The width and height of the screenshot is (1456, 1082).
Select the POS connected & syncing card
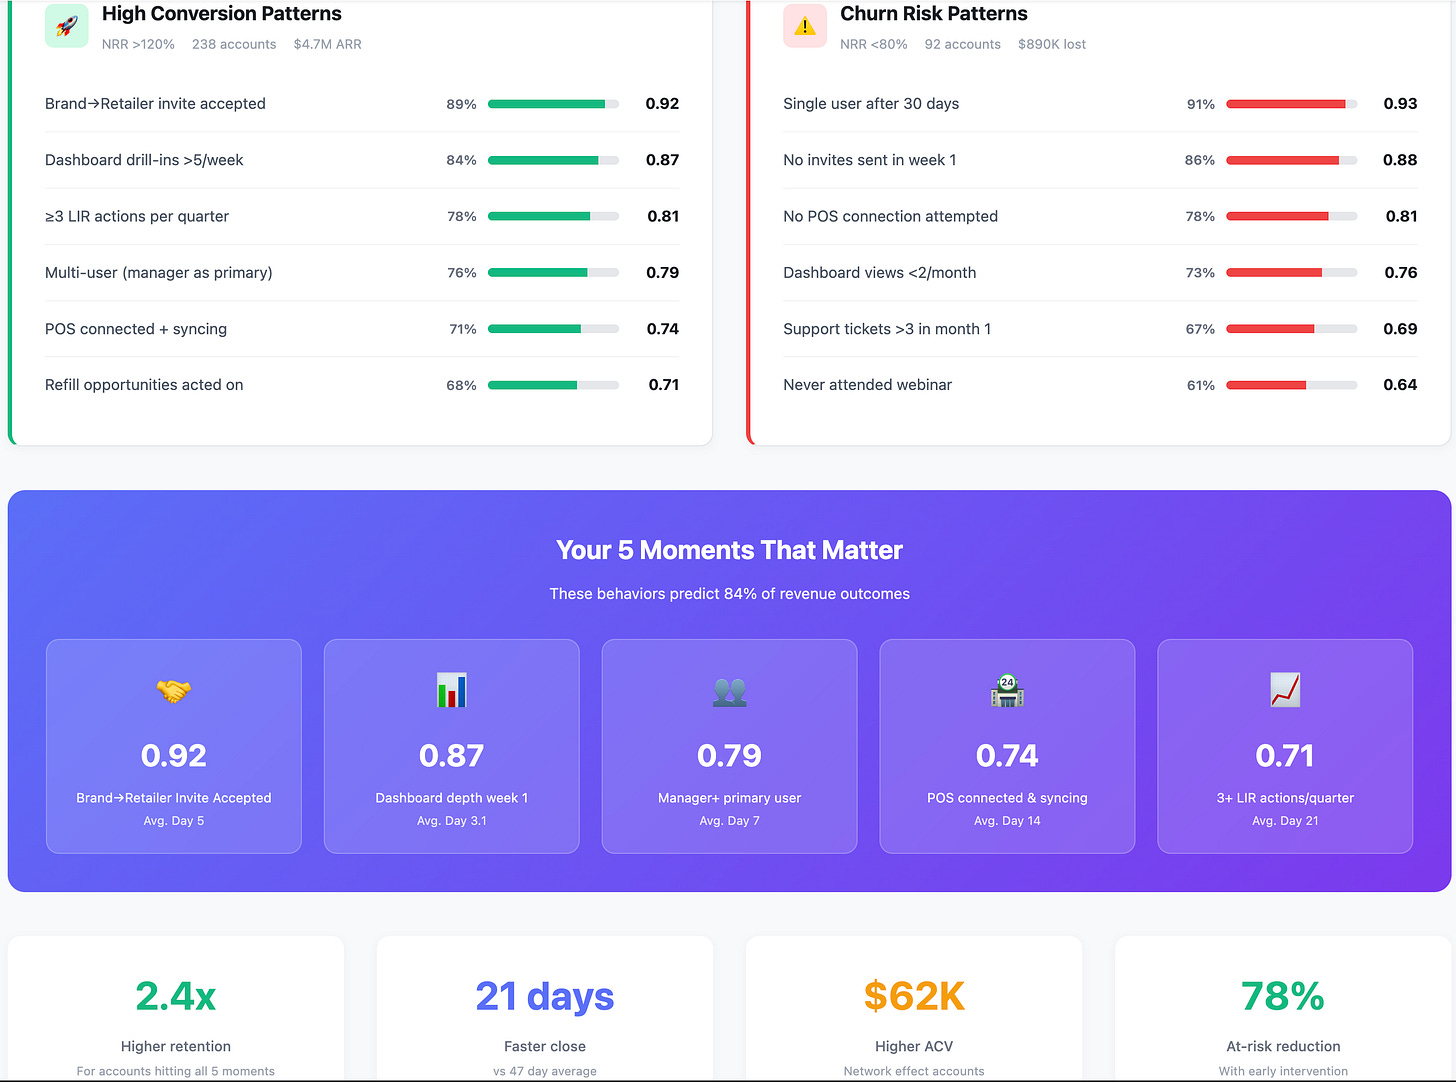tap(1007, 746)
